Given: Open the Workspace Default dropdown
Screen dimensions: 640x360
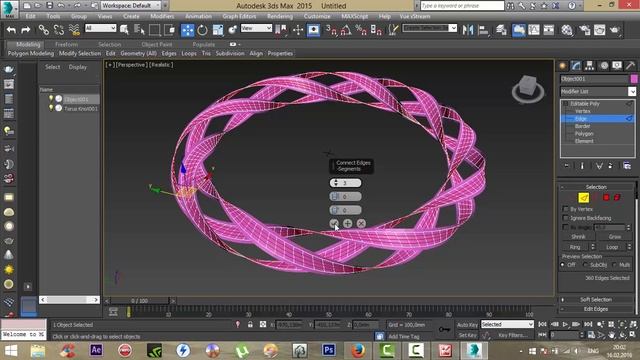Looking at the screenshot, I should coord(131,5).
